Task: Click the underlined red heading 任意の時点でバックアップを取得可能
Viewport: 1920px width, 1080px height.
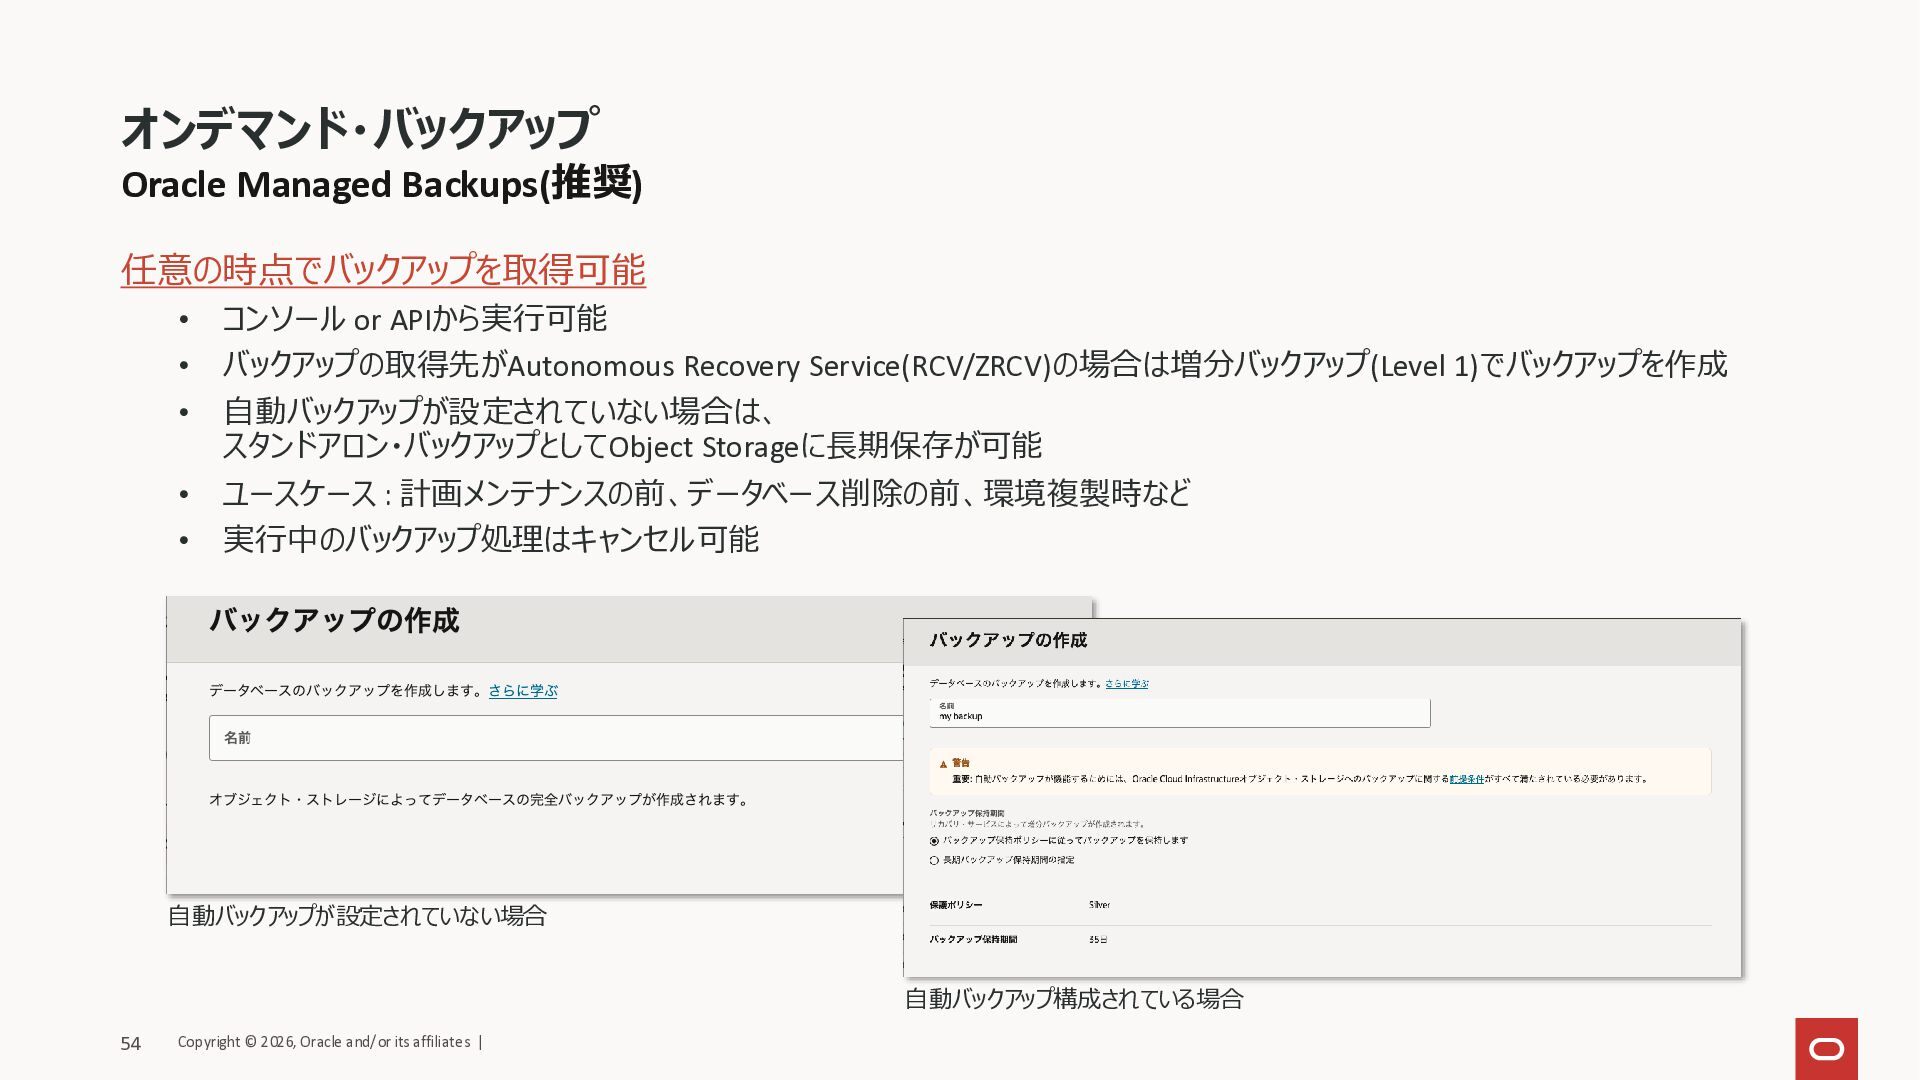Action: (x=383, y=270)
